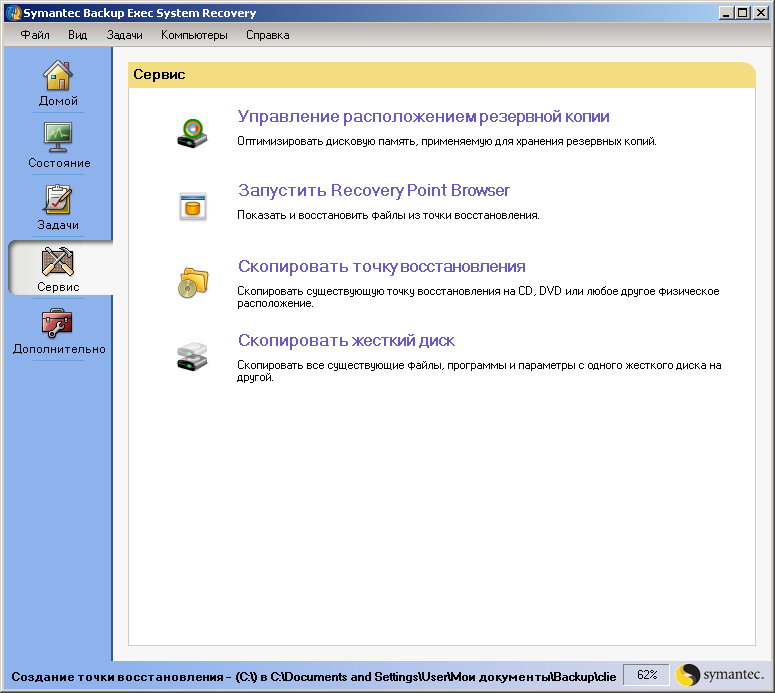Open Скопировать жесткий диск link
The height and width of the screenshot is (693, 775).
click(346, 341)
